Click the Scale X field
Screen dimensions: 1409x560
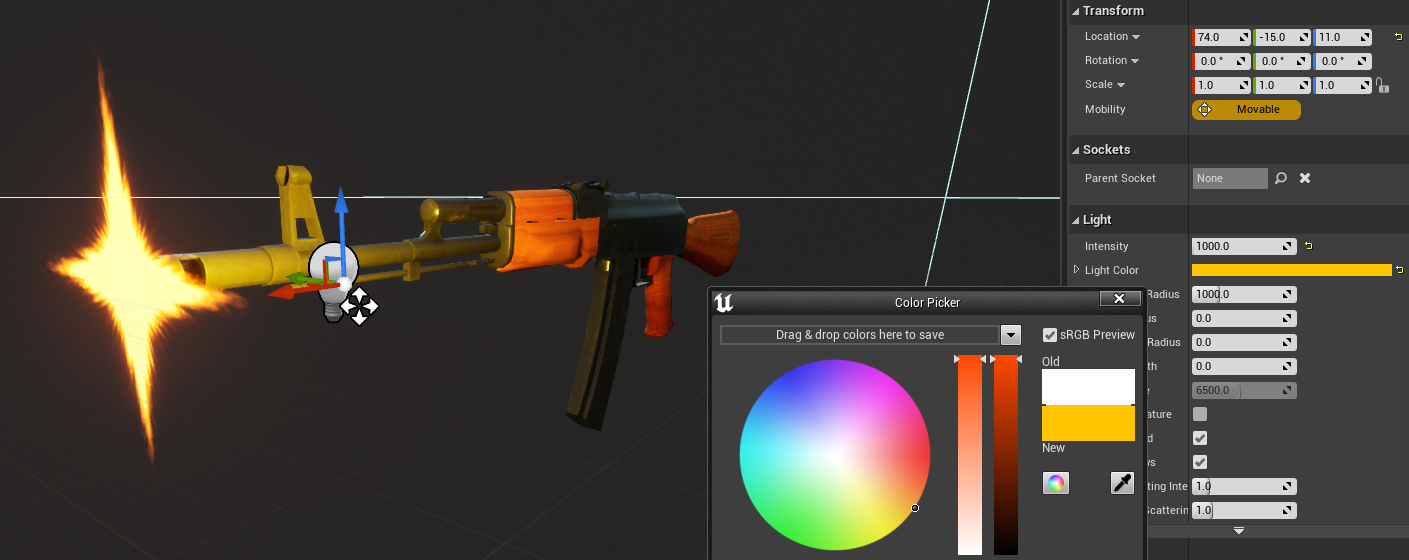click(1222, 85)
